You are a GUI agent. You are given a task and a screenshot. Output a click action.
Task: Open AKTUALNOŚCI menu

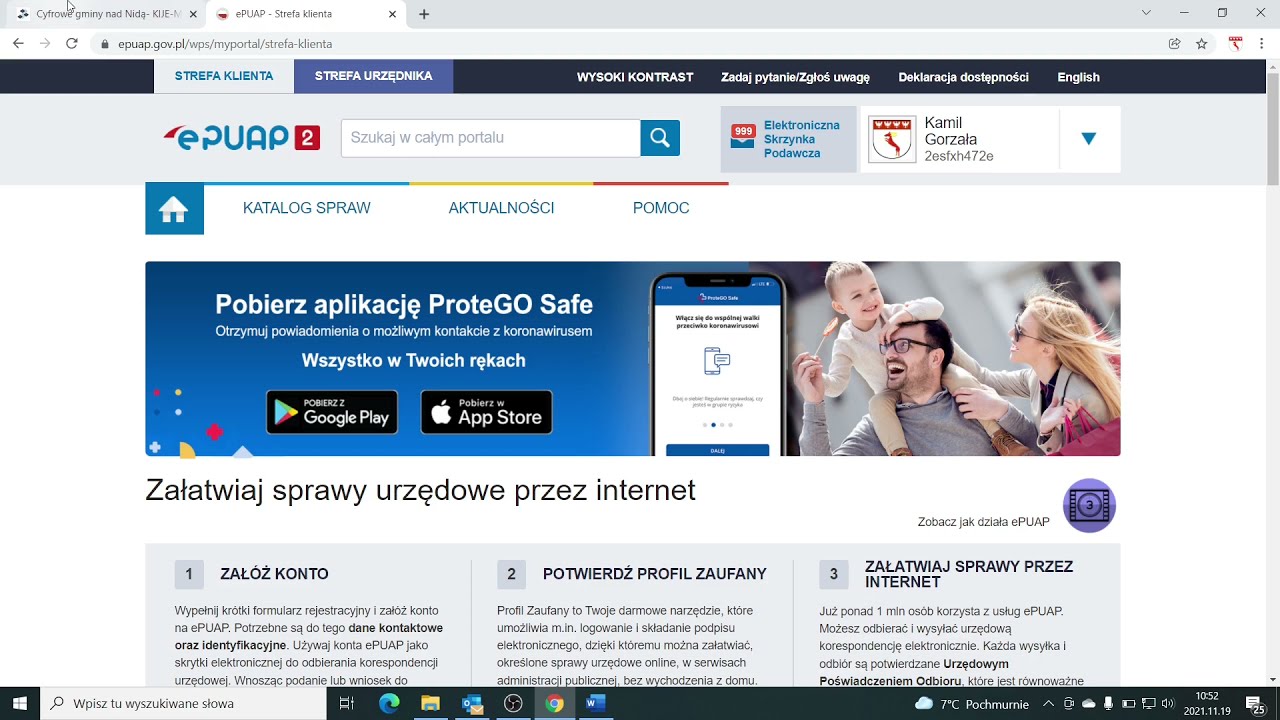tap(501, 208)
